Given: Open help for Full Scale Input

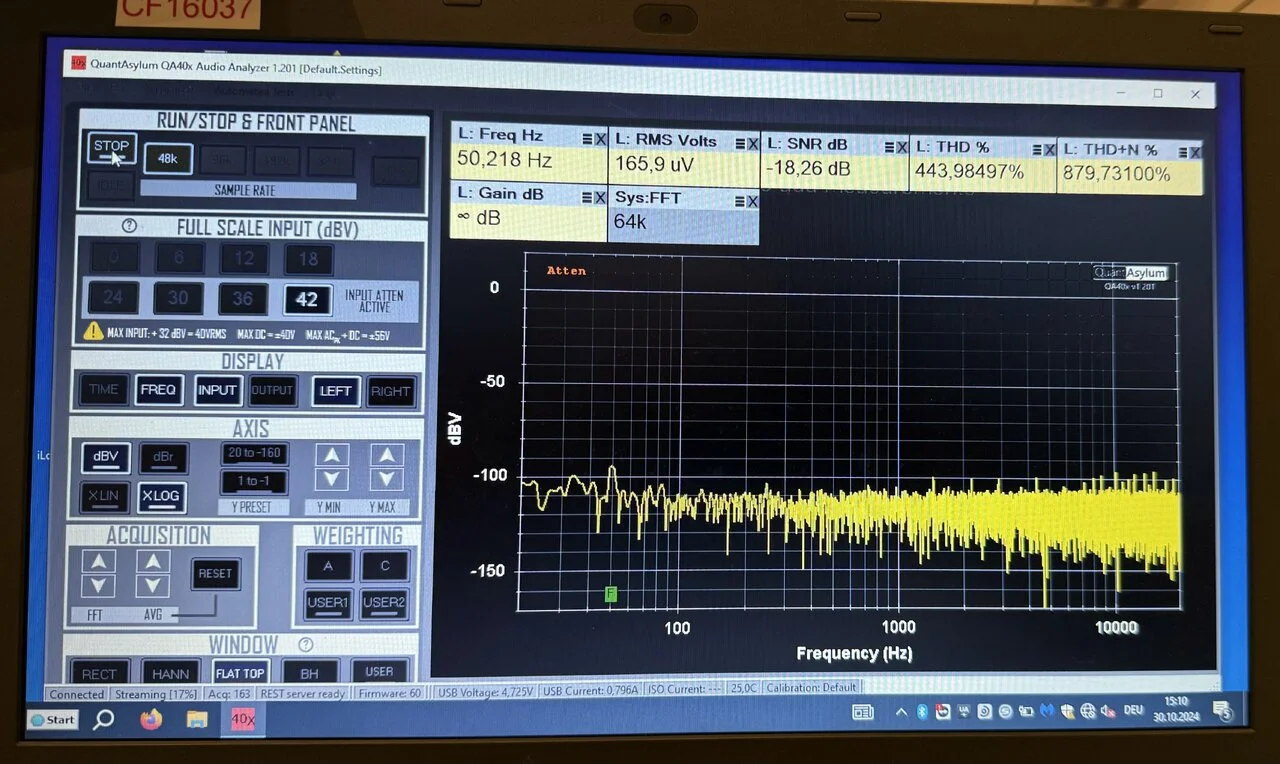Looking at the screenshot, I should [129, 226].
